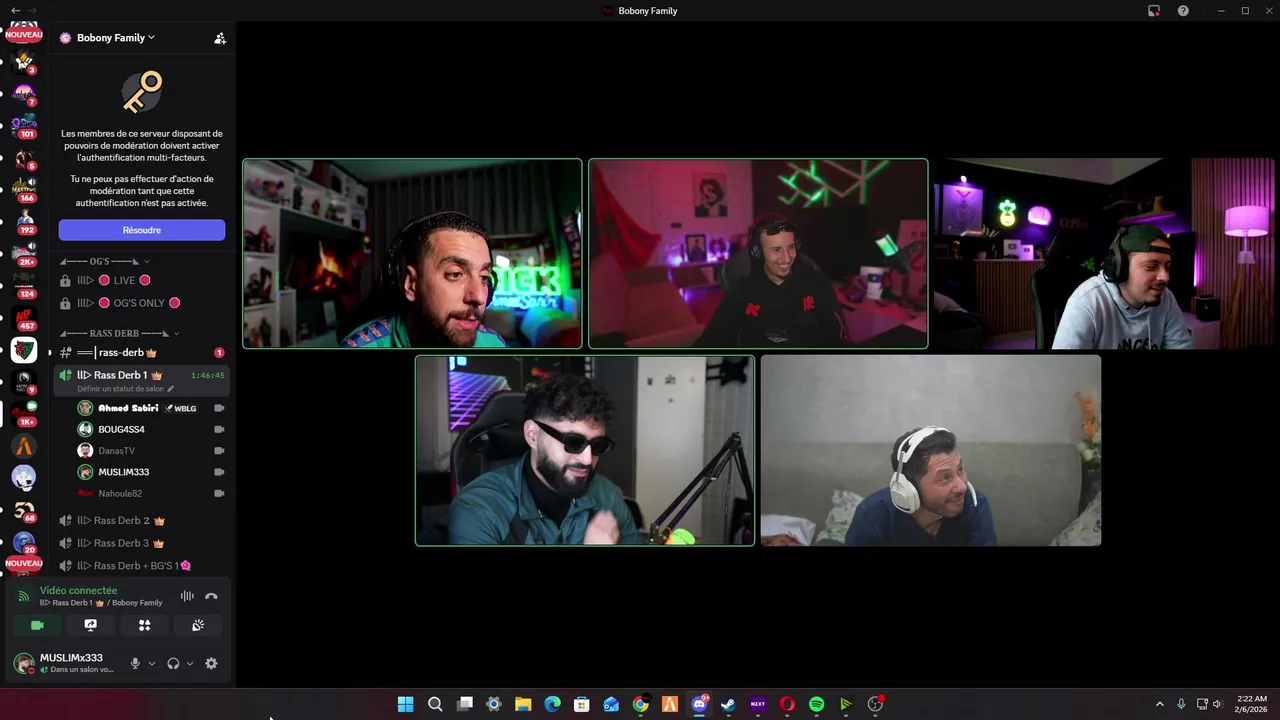The height and width of the screenshot is (720, 1280).
Task: Open headphones output options arrow
Action: point(190,663)
